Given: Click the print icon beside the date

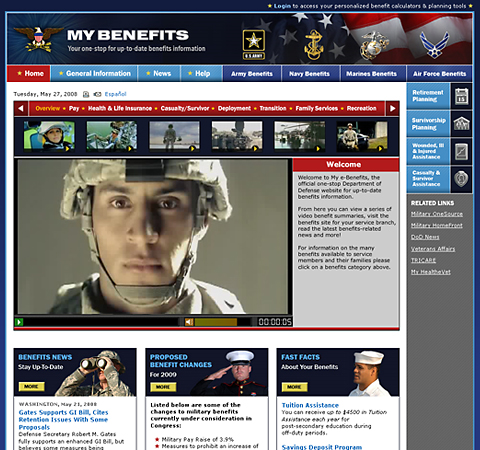Looking at the screenshot, I should [86, 94].
